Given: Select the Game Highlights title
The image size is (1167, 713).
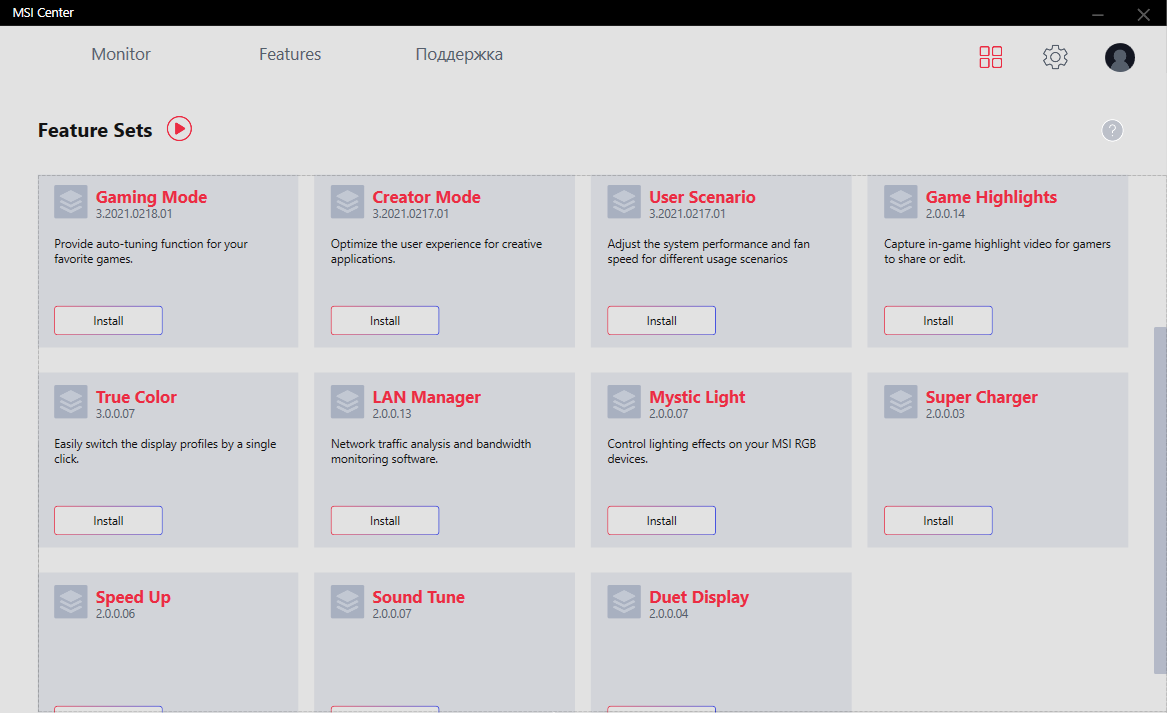Looking at the screenshot, I should 991,197.
